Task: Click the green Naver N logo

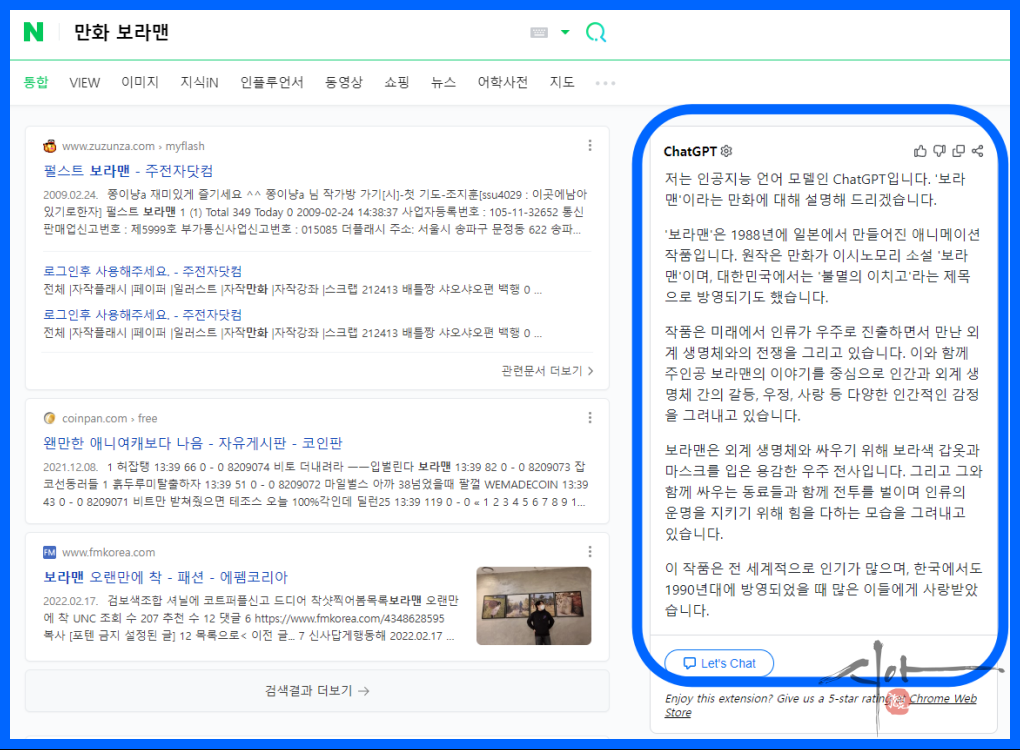Action: [x=33, y=31]
